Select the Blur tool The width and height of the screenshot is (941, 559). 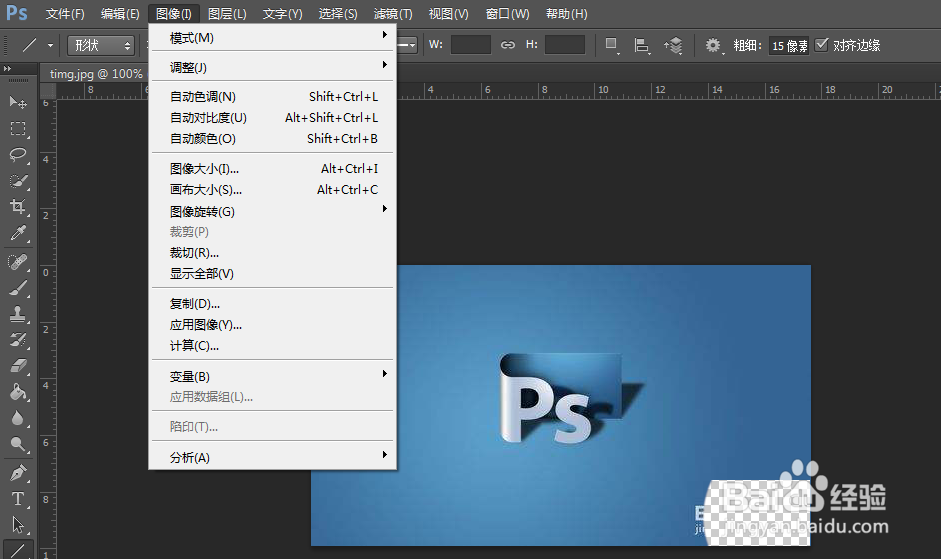coord(18,418)
